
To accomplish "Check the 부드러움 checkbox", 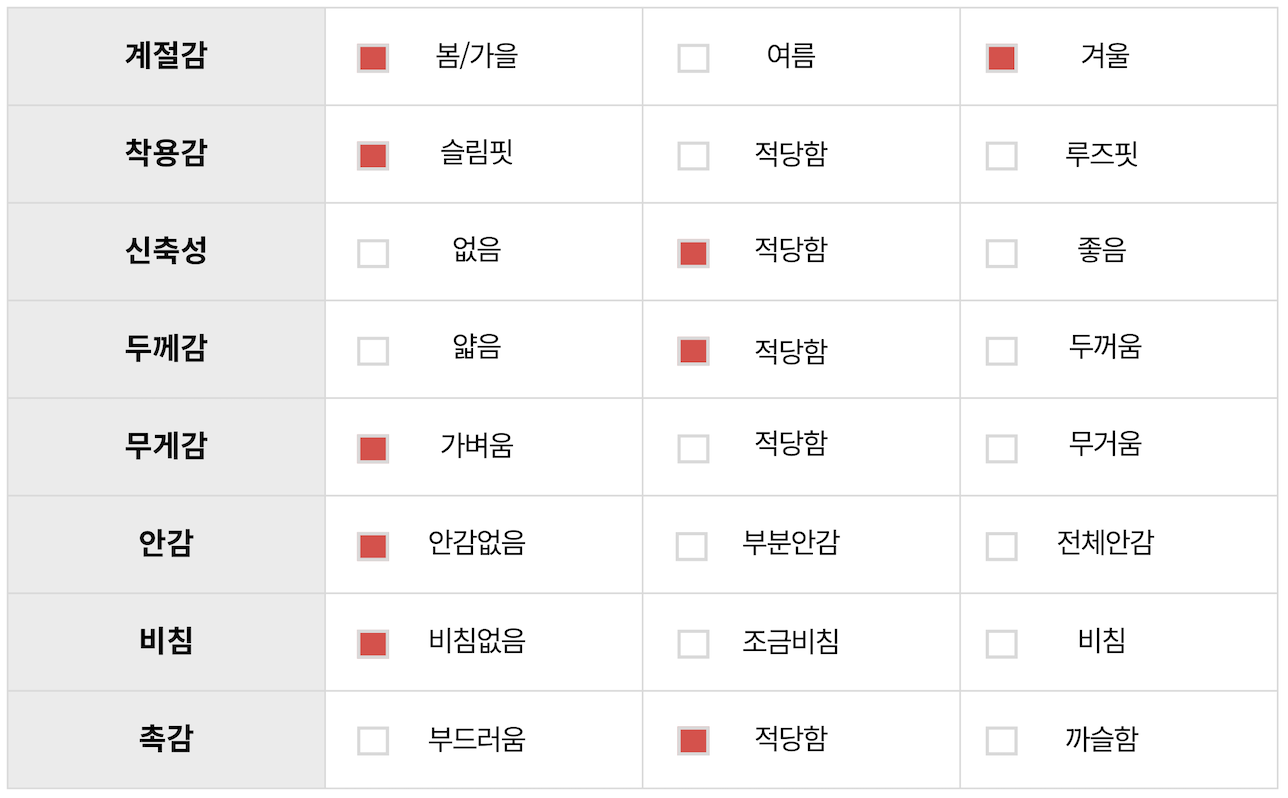I will tap(373, 741).
